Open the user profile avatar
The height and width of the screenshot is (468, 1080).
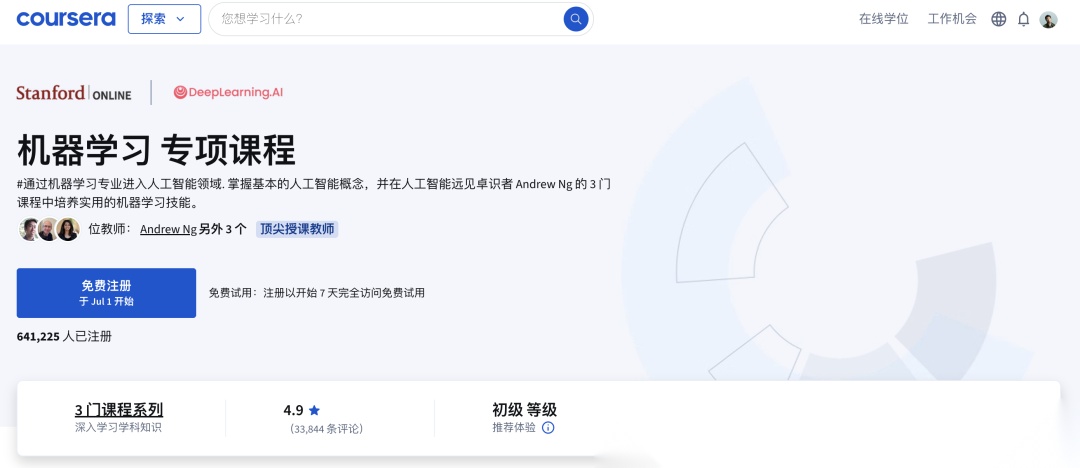coord(1048,19)
